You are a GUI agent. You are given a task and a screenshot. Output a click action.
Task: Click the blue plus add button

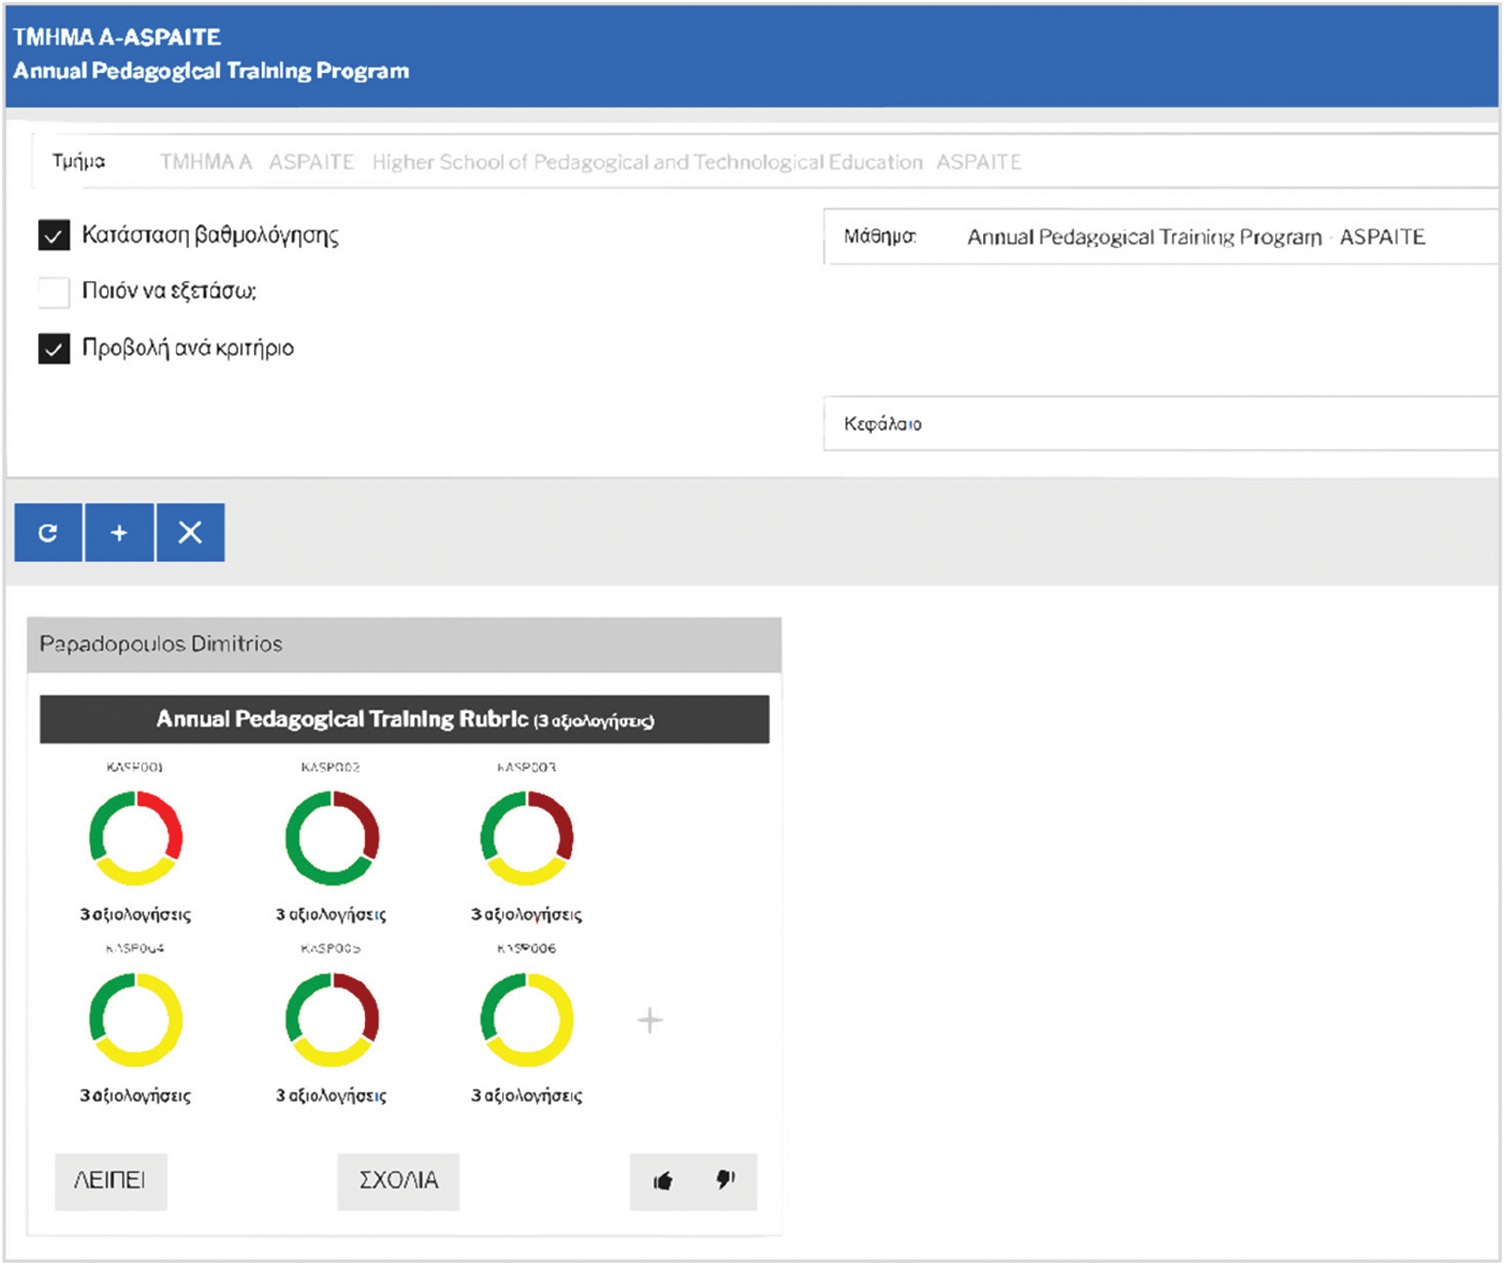point(119,533)
